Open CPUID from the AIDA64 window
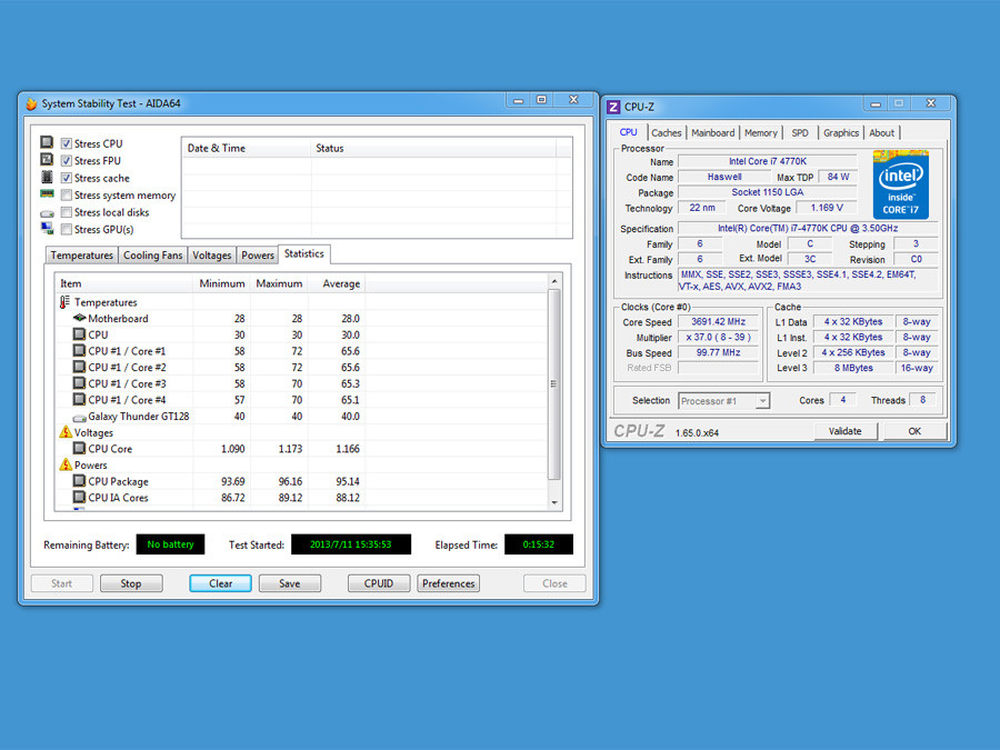 (x=379, y=584)
